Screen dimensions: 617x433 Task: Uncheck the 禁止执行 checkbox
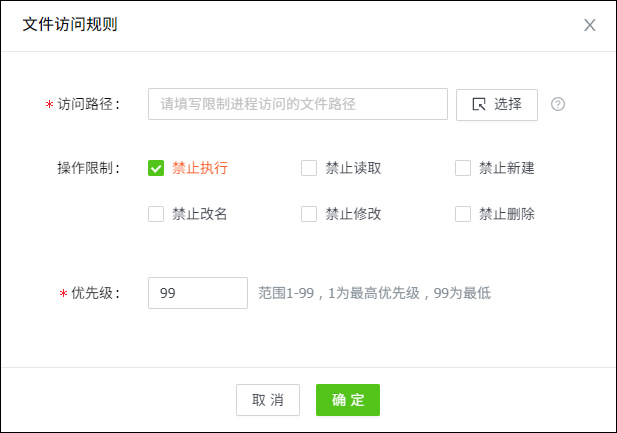click(x=156, y=168)
